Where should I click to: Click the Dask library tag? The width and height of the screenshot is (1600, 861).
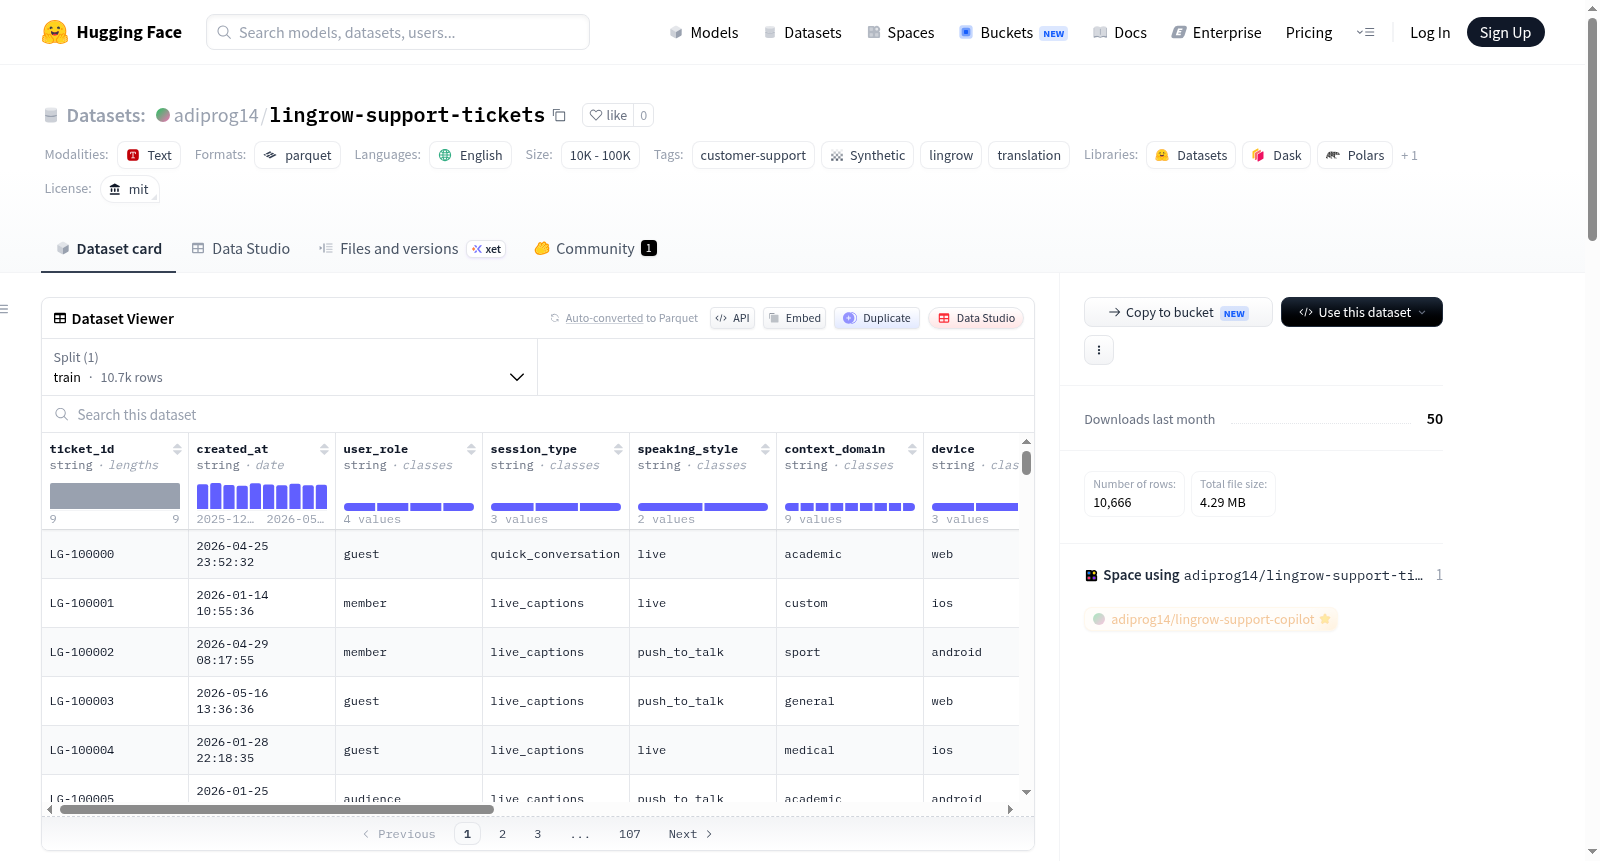tap(1276, 155)
